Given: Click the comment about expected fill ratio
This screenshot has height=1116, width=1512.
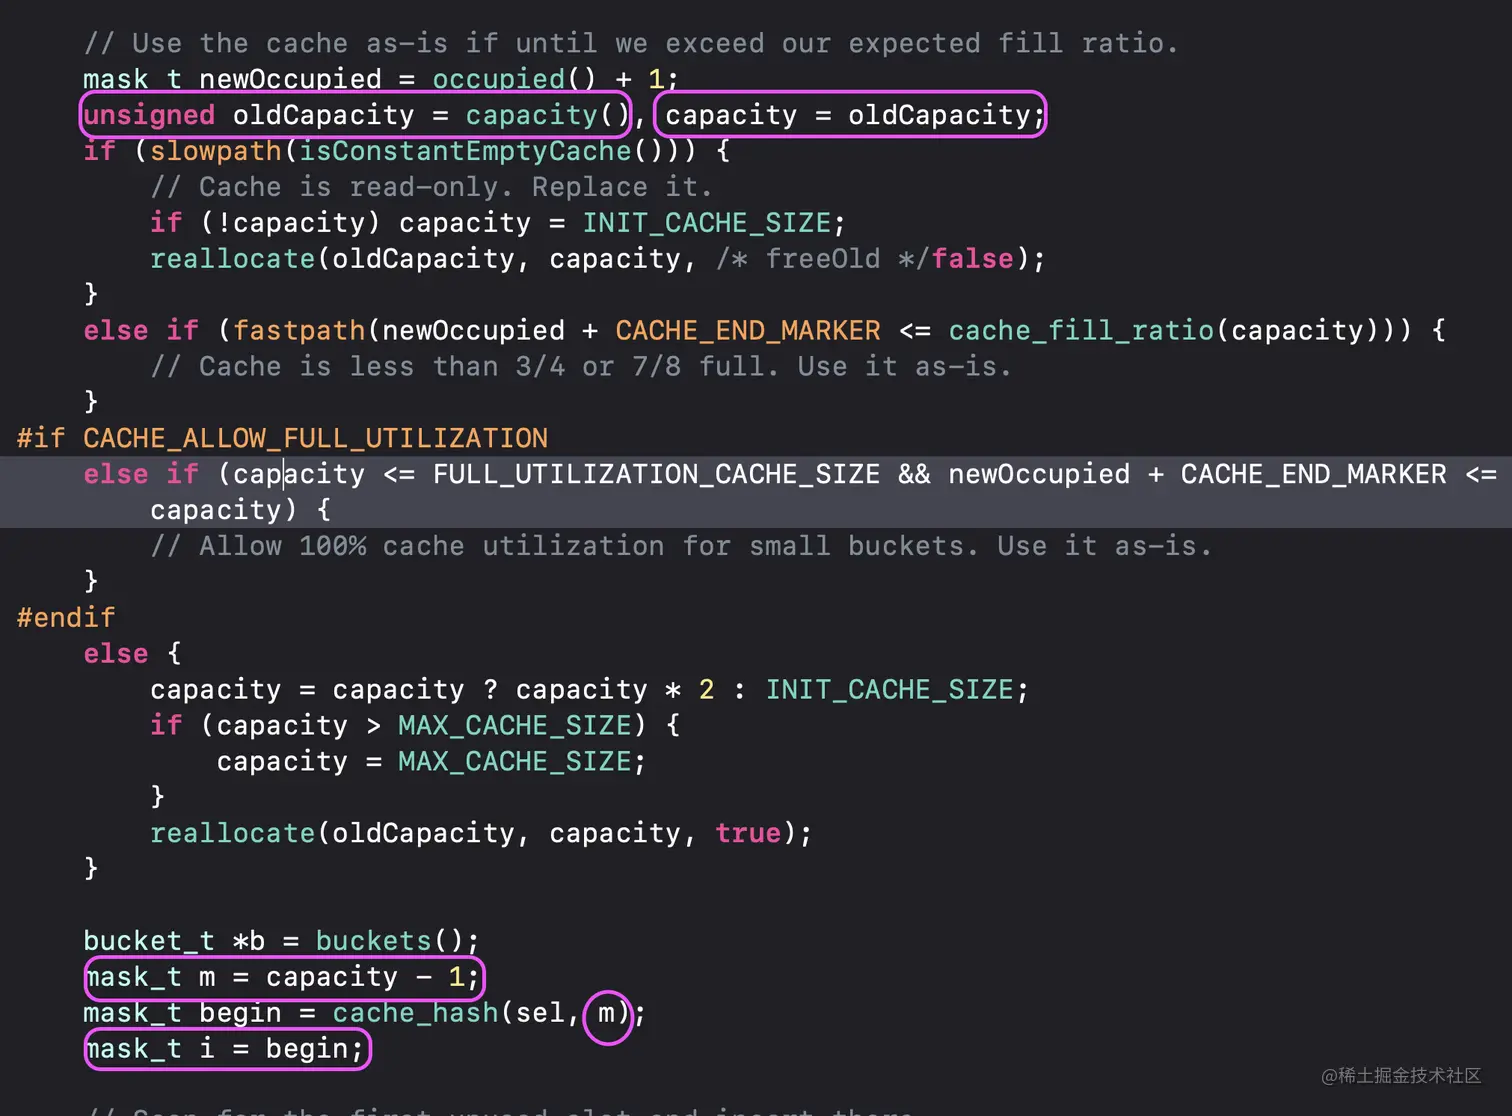Looking at the screenshot, I should (x=631, y=43).
